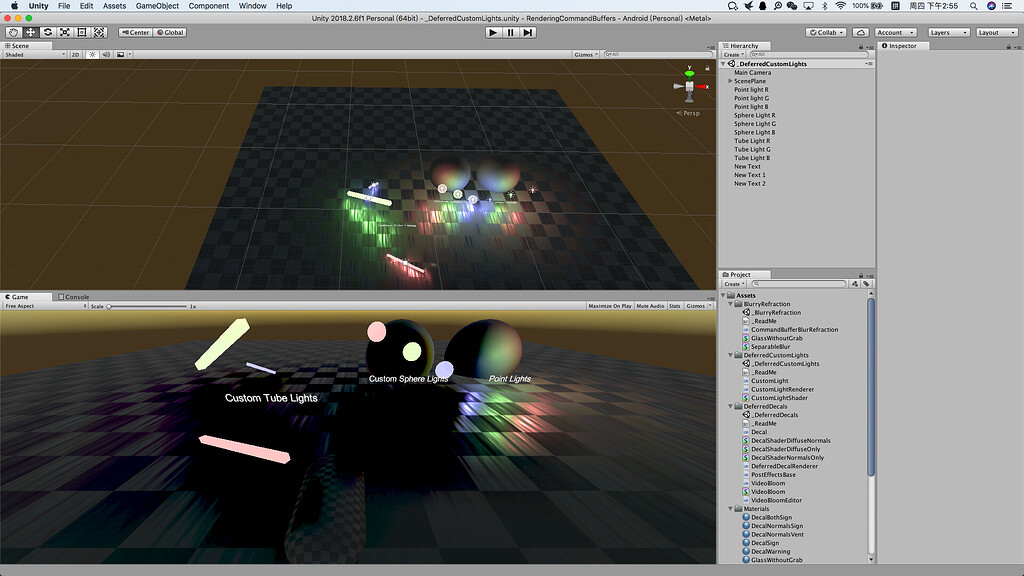Select the Scale tool
The height and width of the screenshot is (576, 1024).
click(65, 32)
